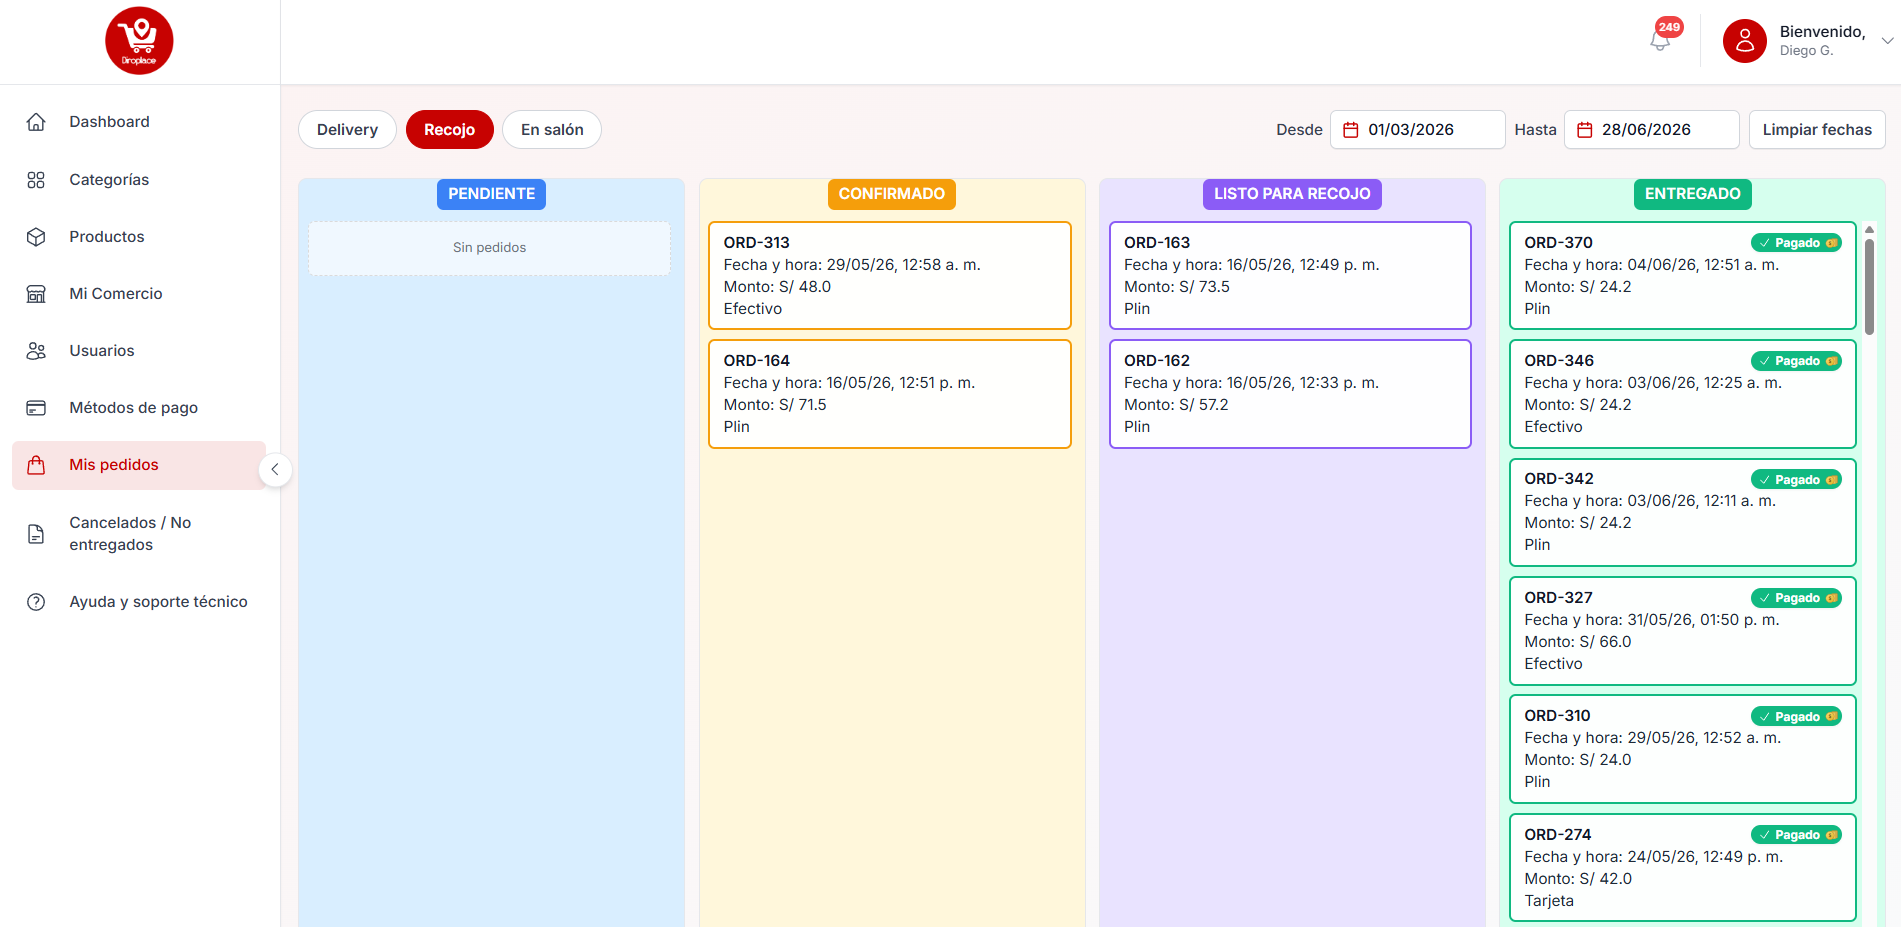
Task: Click the Desde date field 01/03/2026
Action: coord(1417,130)
